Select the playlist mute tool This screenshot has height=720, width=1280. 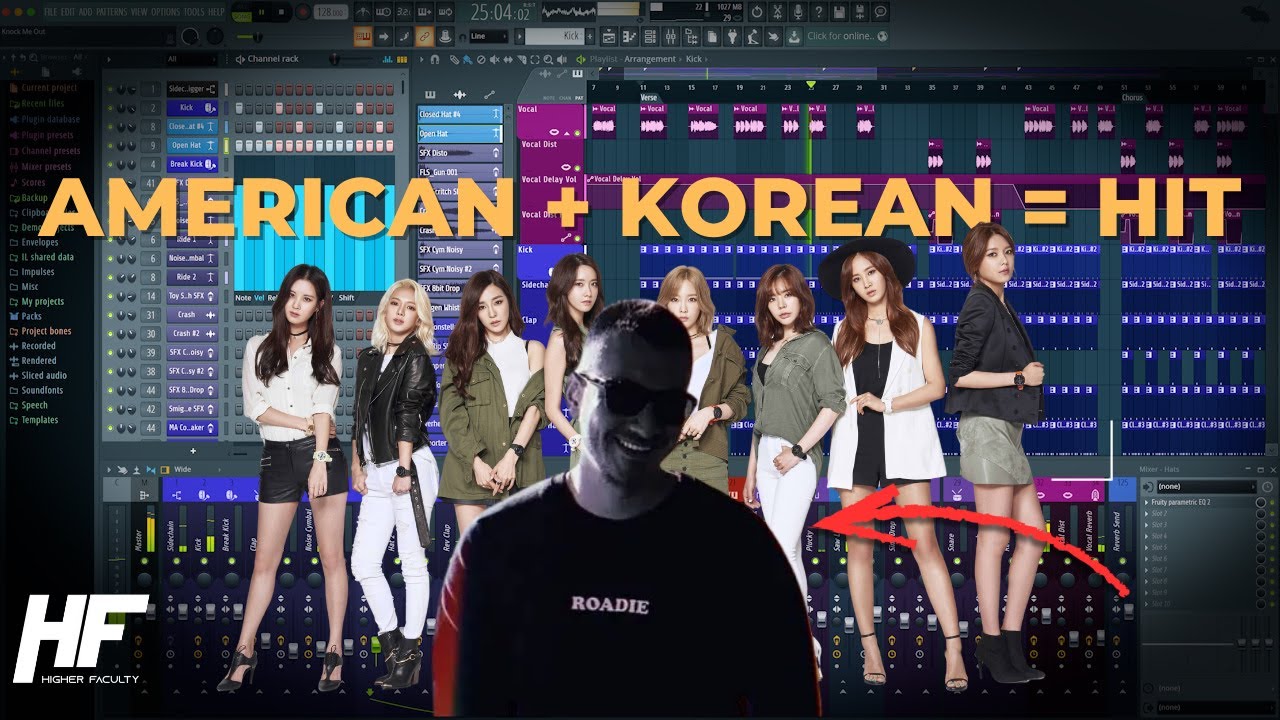click(494, 59)
